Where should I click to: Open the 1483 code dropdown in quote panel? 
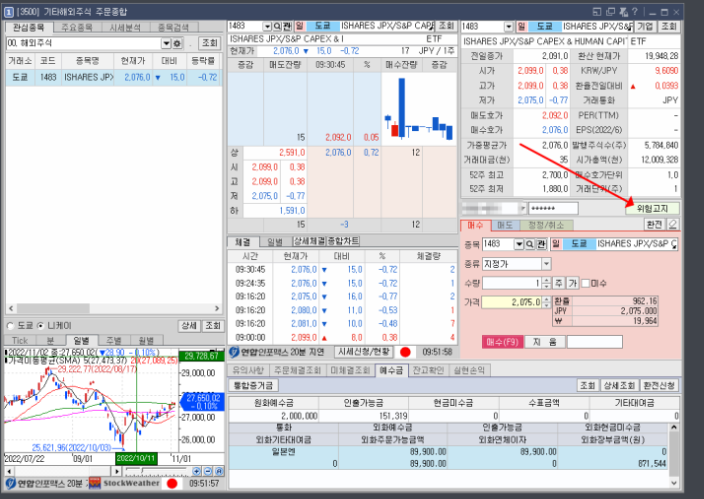point(267,26)
